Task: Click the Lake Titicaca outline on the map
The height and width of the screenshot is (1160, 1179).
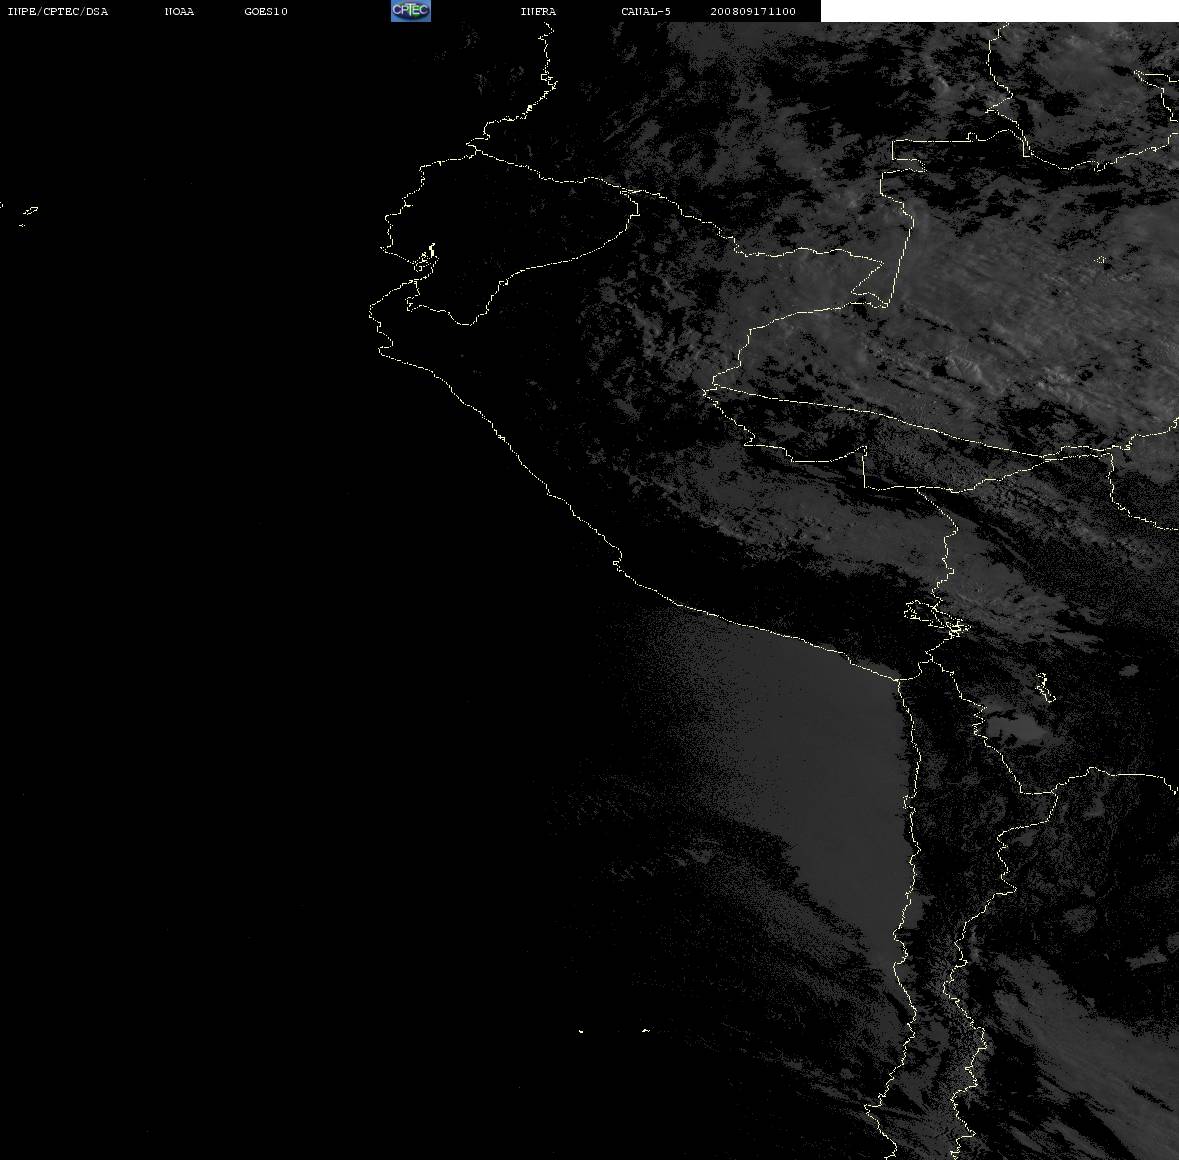Action: click(x=936, y=619)
